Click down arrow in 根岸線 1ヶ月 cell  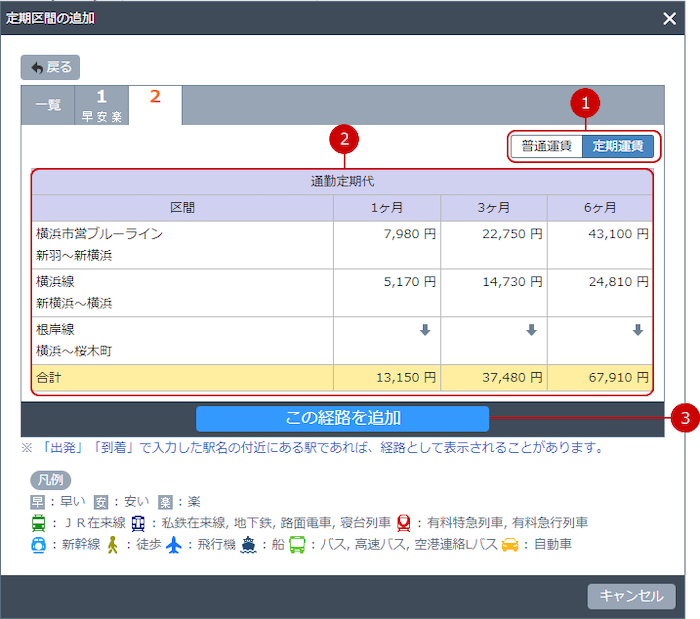click(425, 330)
